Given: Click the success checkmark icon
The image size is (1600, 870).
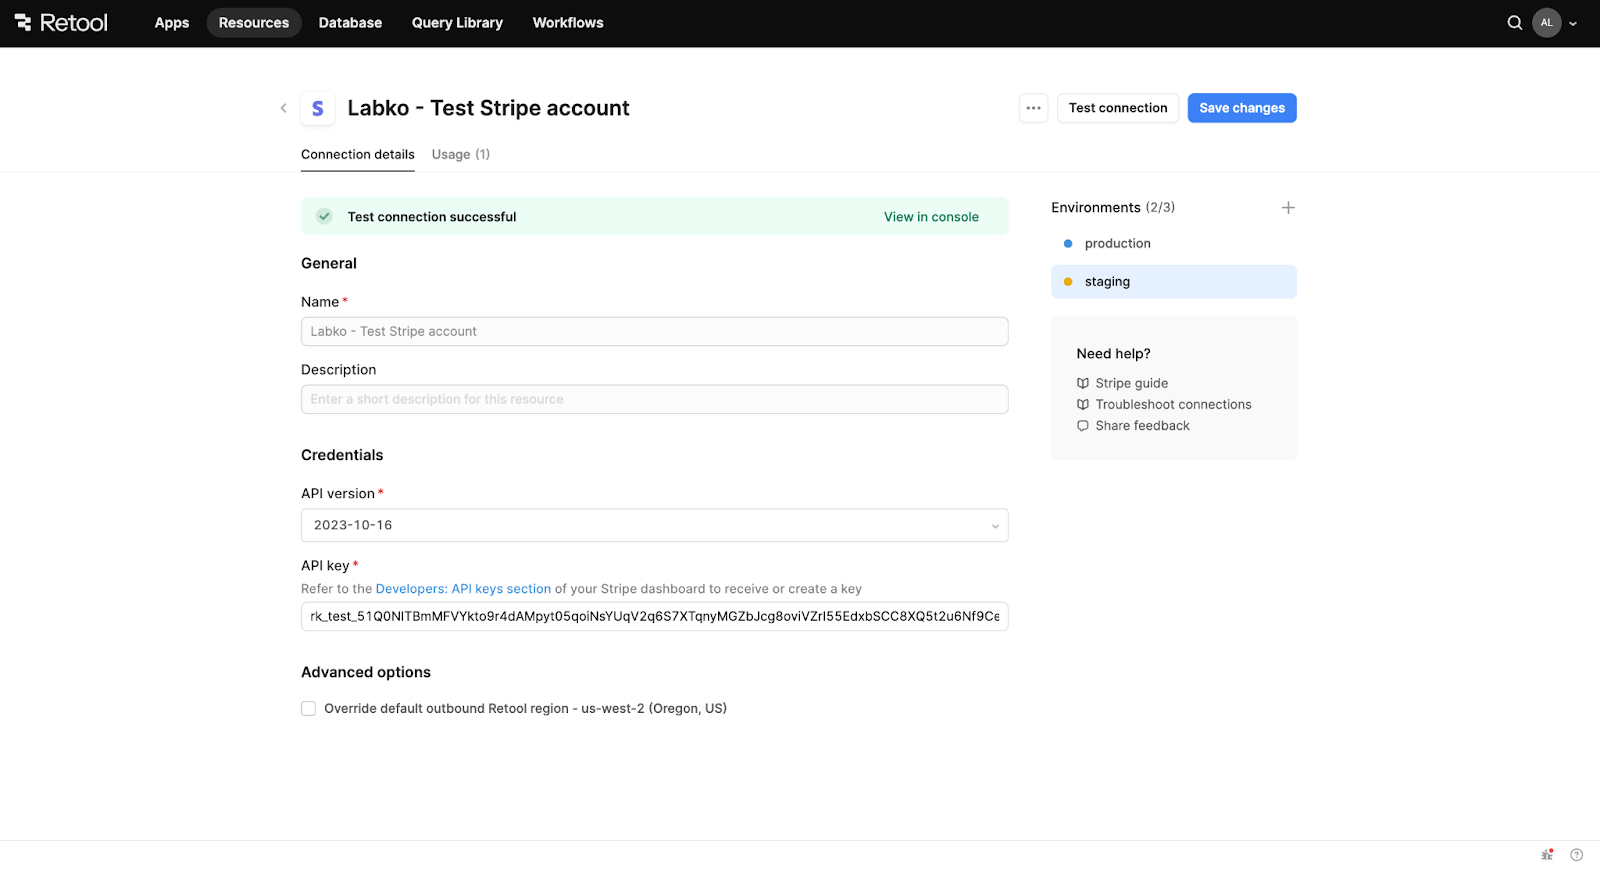Looking at the screenshot, I should (324, 216).
